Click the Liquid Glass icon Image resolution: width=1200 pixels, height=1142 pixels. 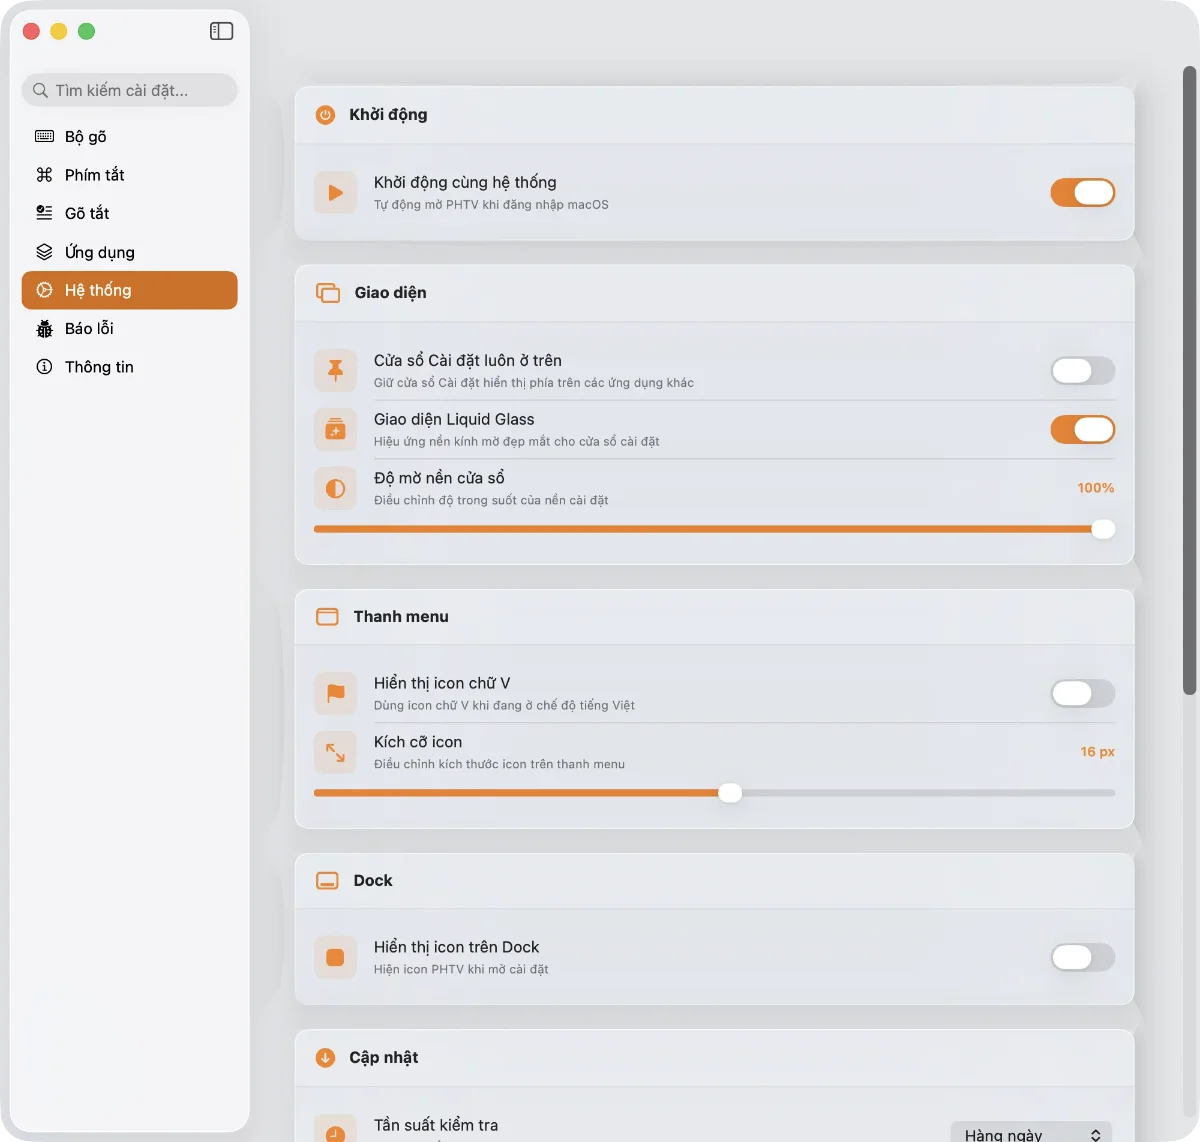tap(335, 430)
